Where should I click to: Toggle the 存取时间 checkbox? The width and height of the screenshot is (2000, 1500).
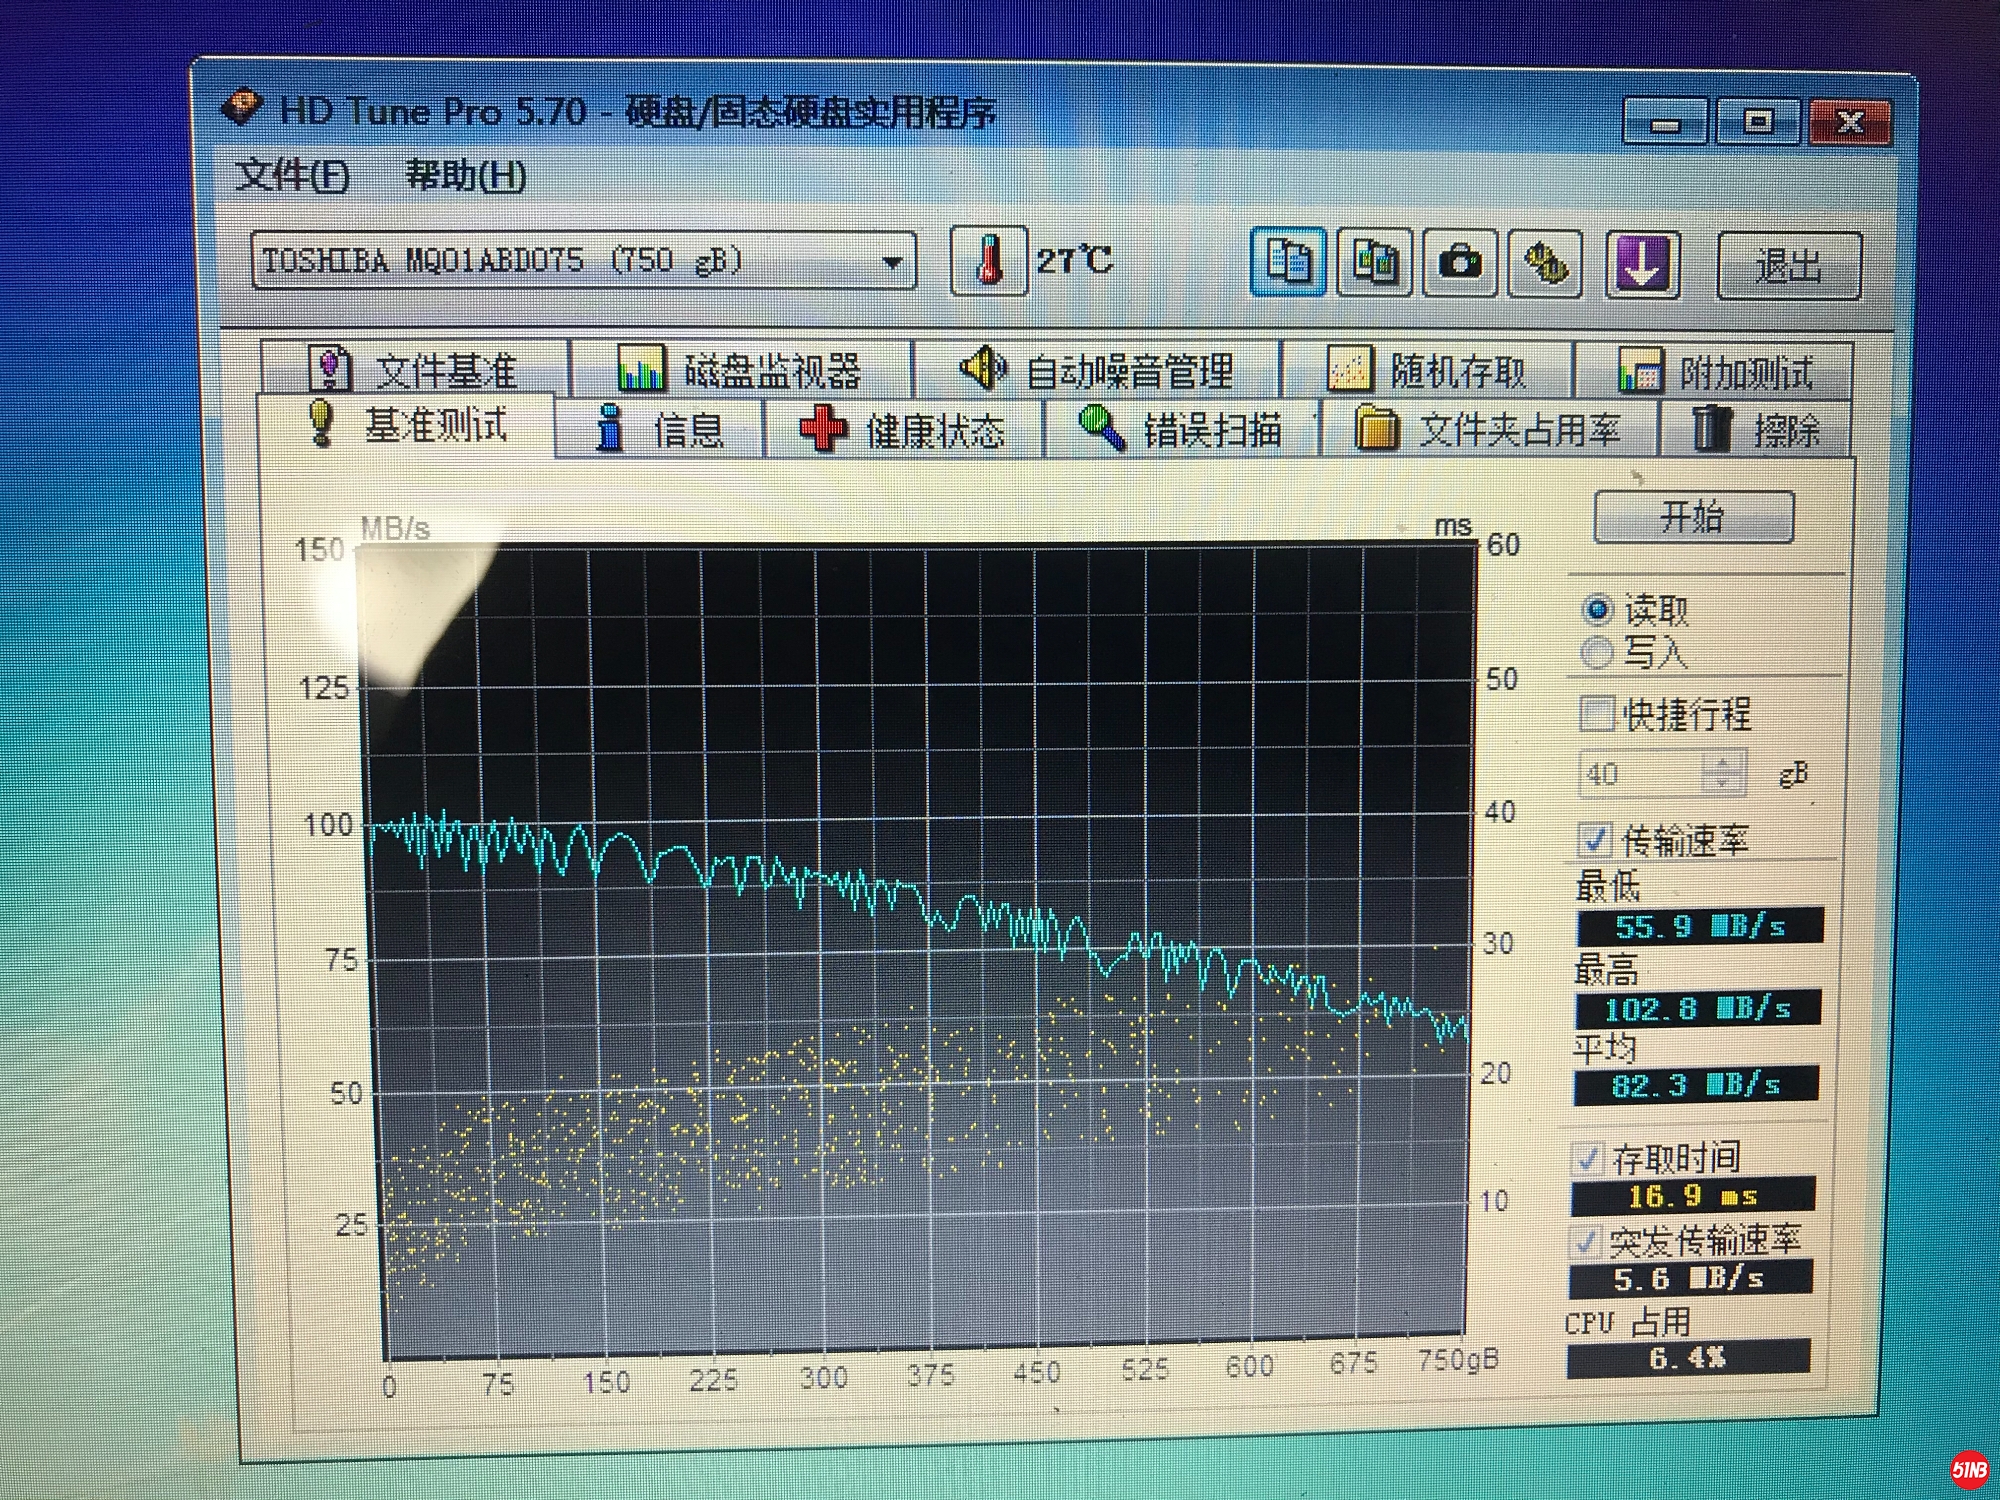(x=1588, y=1159)
